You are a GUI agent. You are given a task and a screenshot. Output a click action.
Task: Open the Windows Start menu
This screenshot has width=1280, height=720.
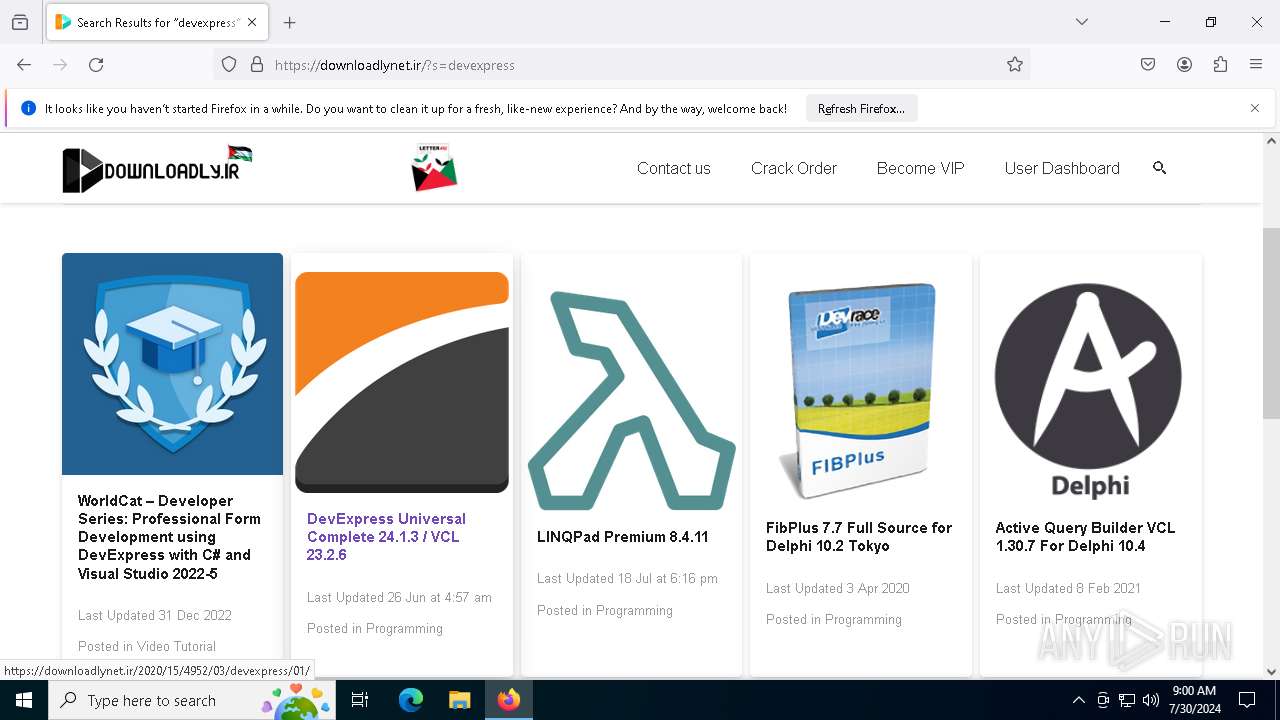[24, 700]
